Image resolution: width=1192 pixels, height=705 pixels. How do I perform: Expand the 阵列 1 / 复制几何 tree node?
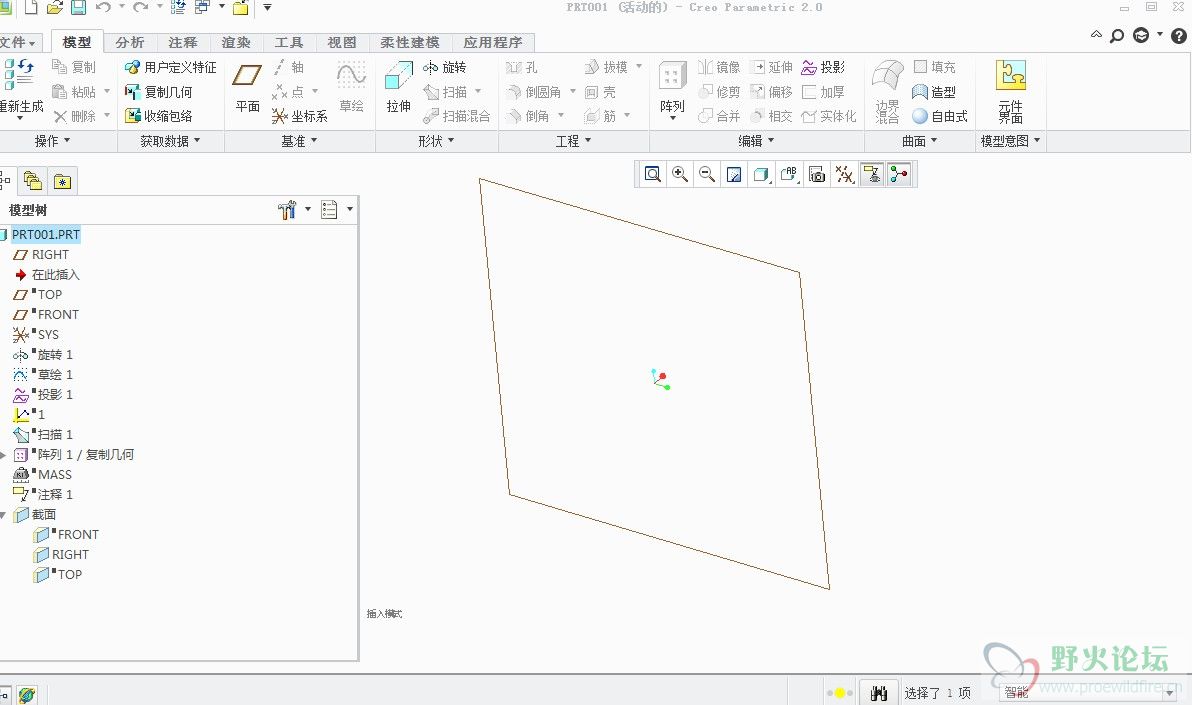coord(3,455)
